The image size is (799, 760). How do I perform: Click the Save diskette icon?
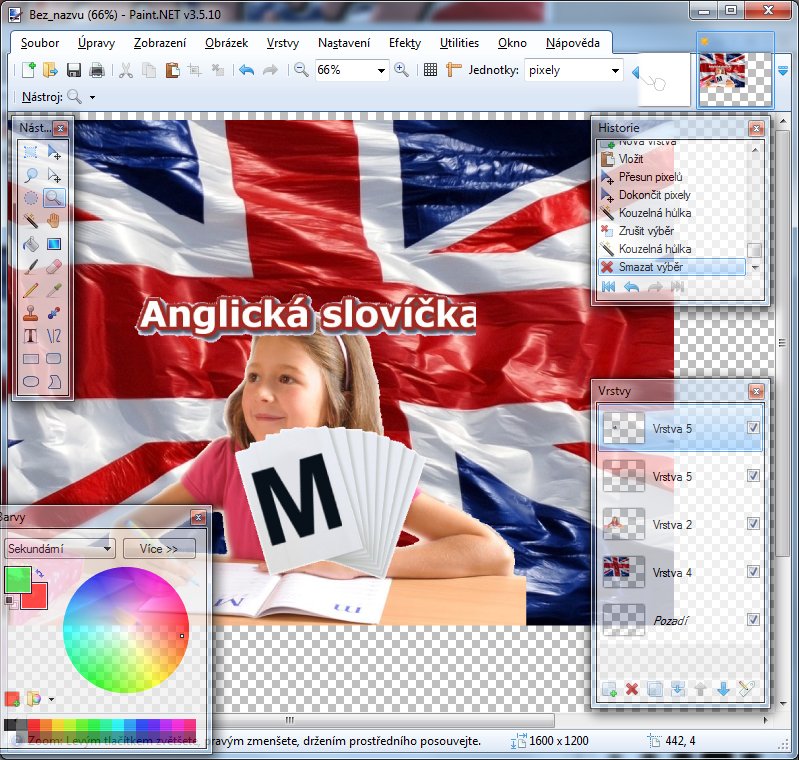74,70
